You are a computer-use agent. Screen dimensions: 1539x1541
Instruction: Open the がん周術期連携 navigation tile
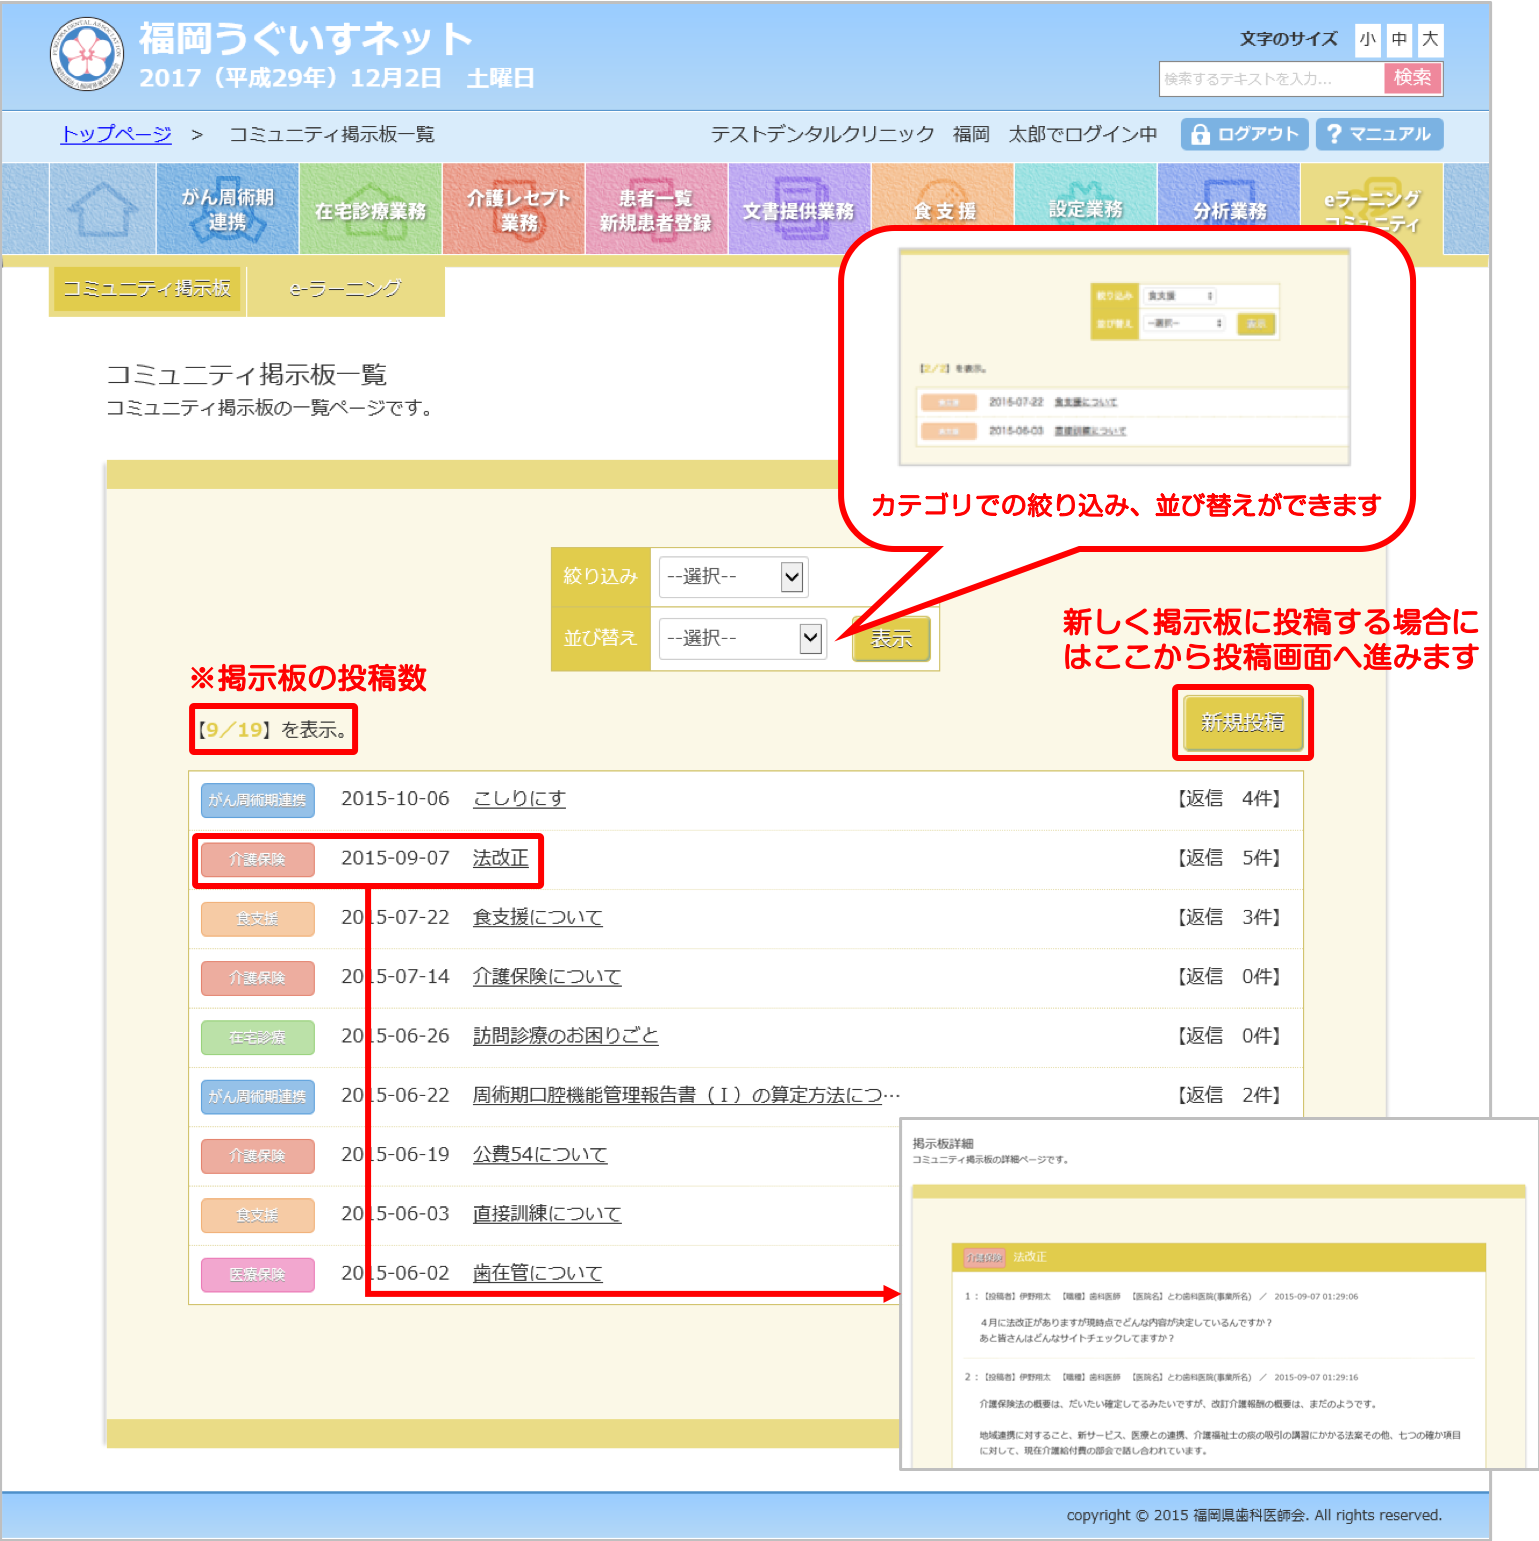tap(227, 209)
